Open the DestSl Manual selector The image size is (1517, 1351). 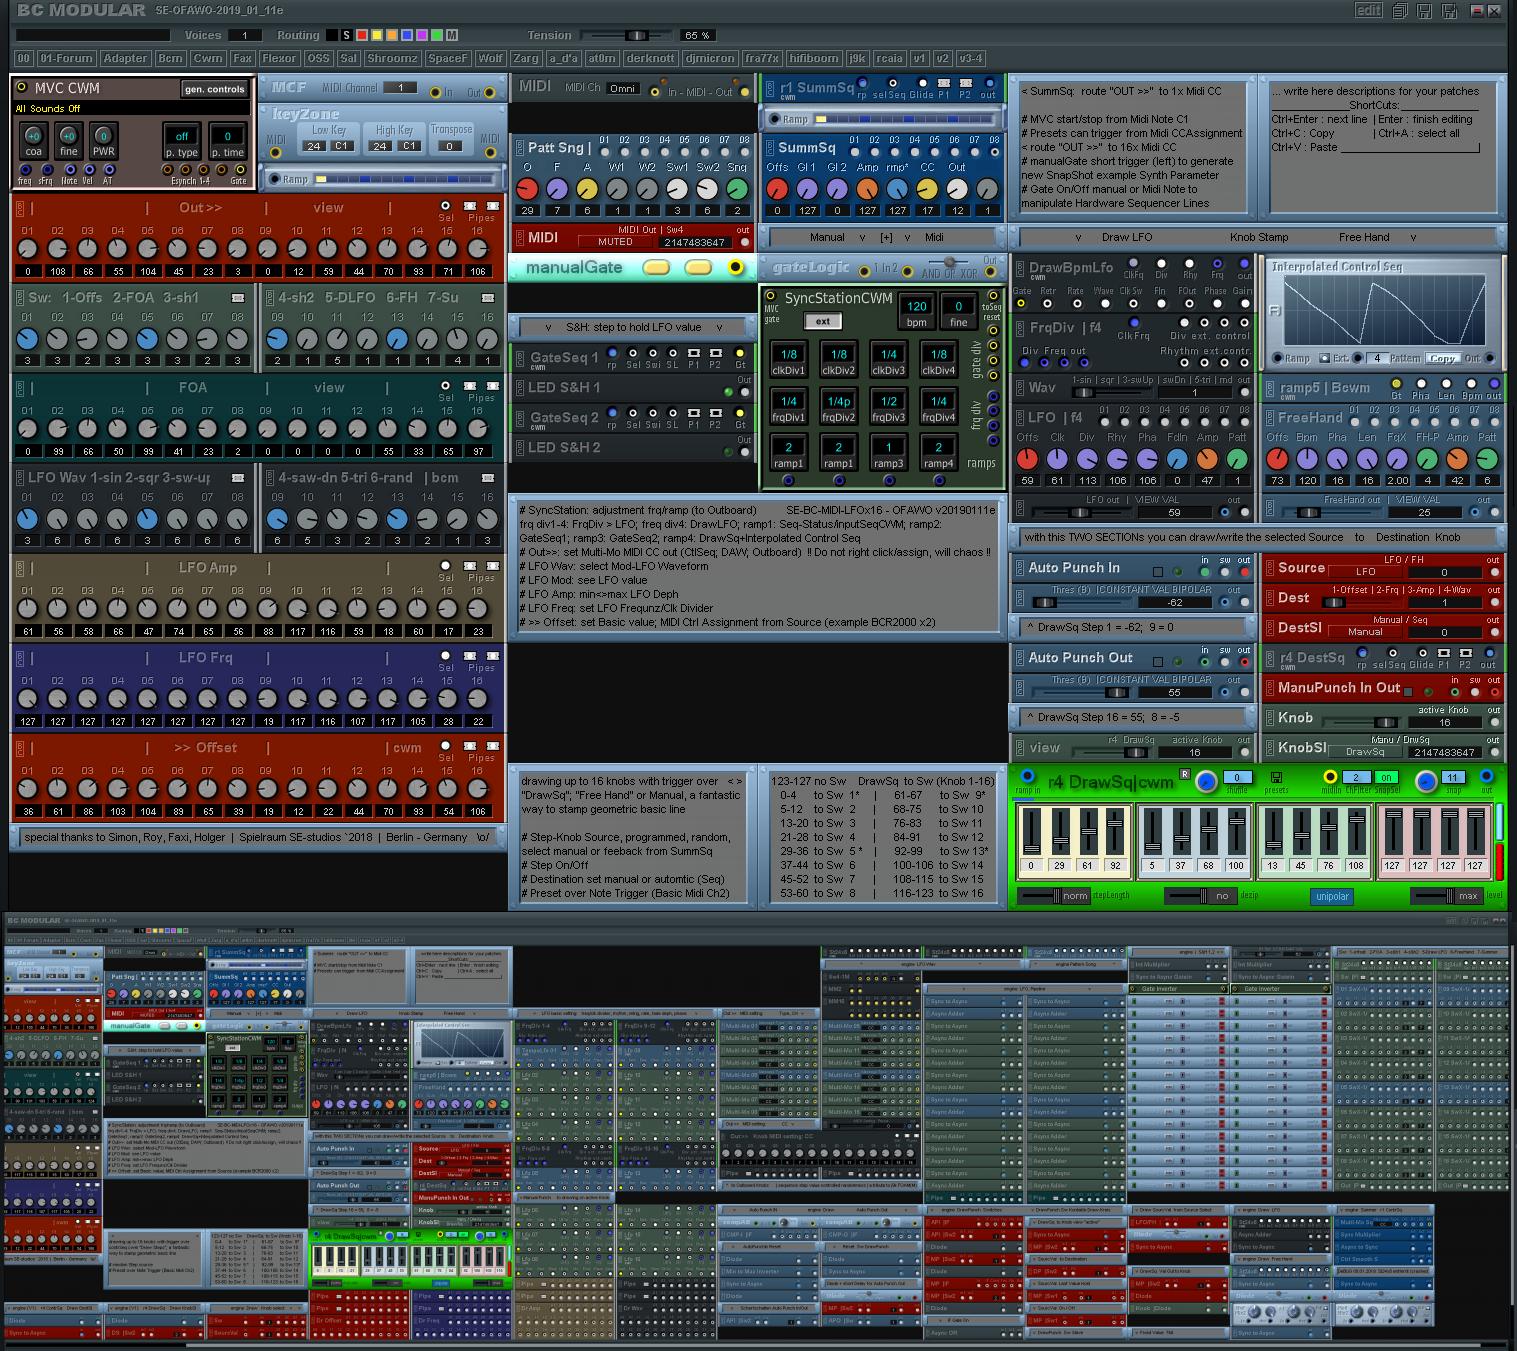point(1365,632)
